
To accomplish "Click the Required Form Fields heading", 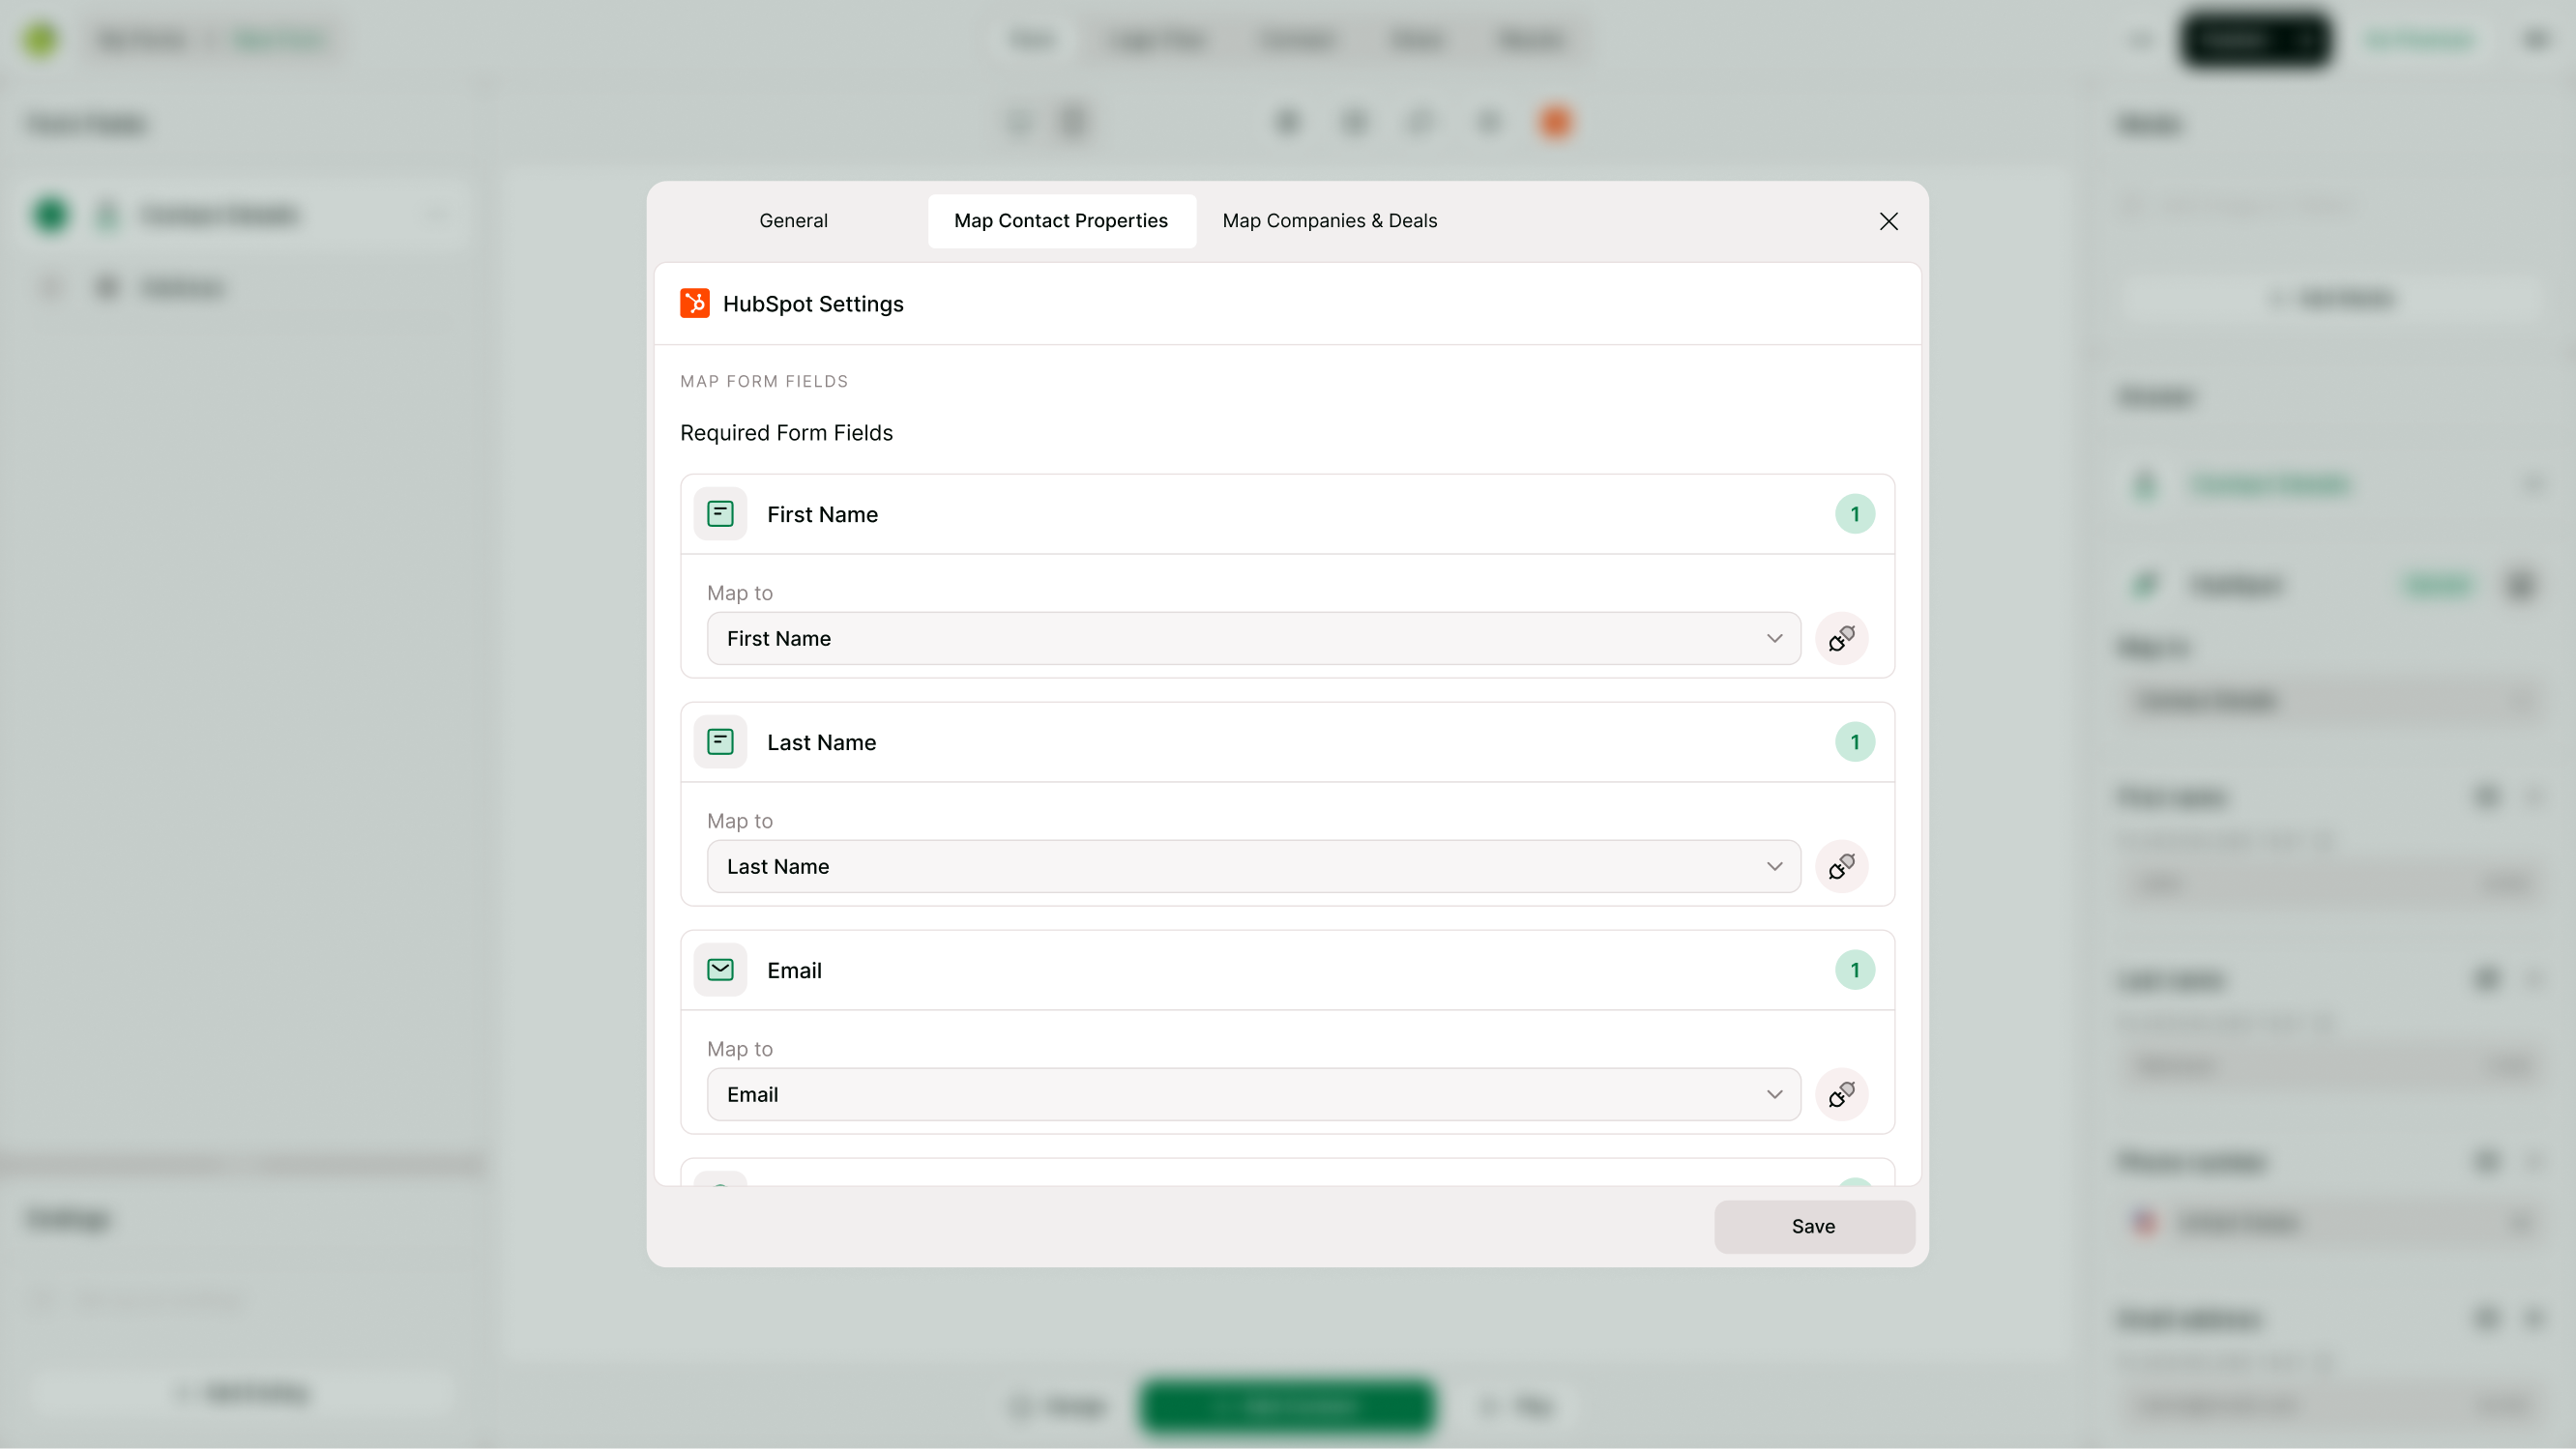I will tap(786, 433).
